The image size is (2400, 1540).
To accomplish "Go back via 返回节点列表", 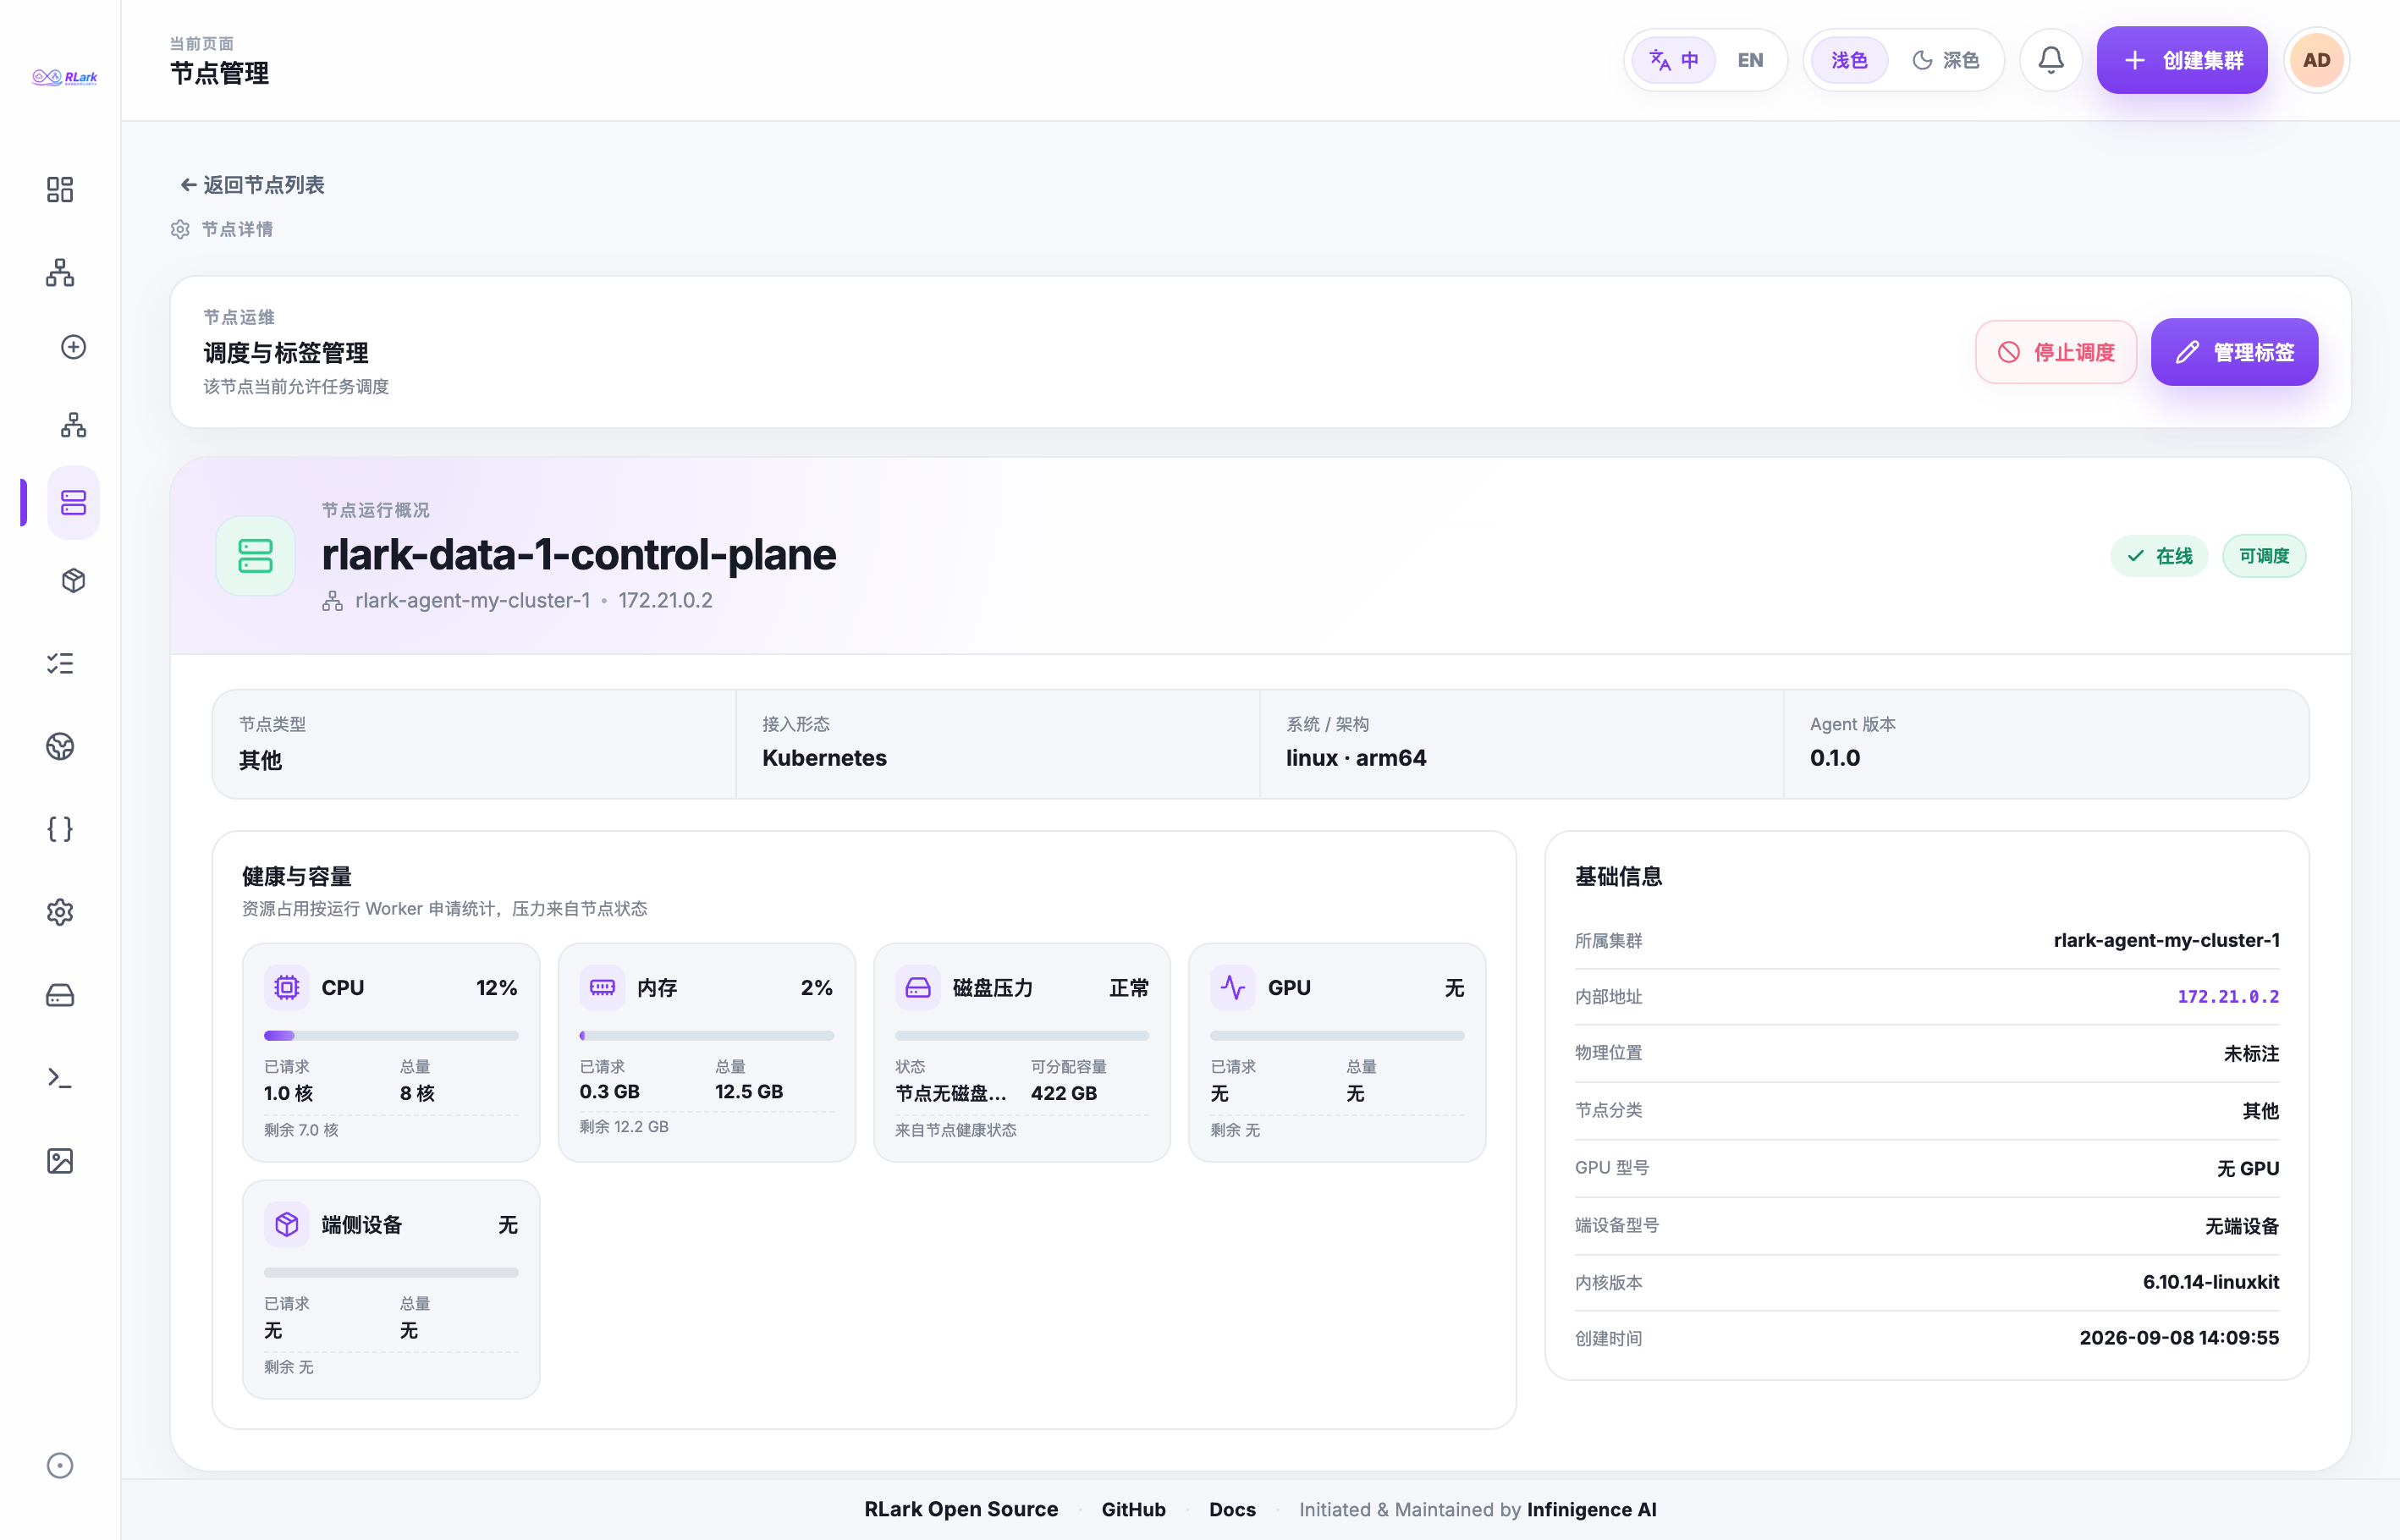I will (x=252, y=185).
